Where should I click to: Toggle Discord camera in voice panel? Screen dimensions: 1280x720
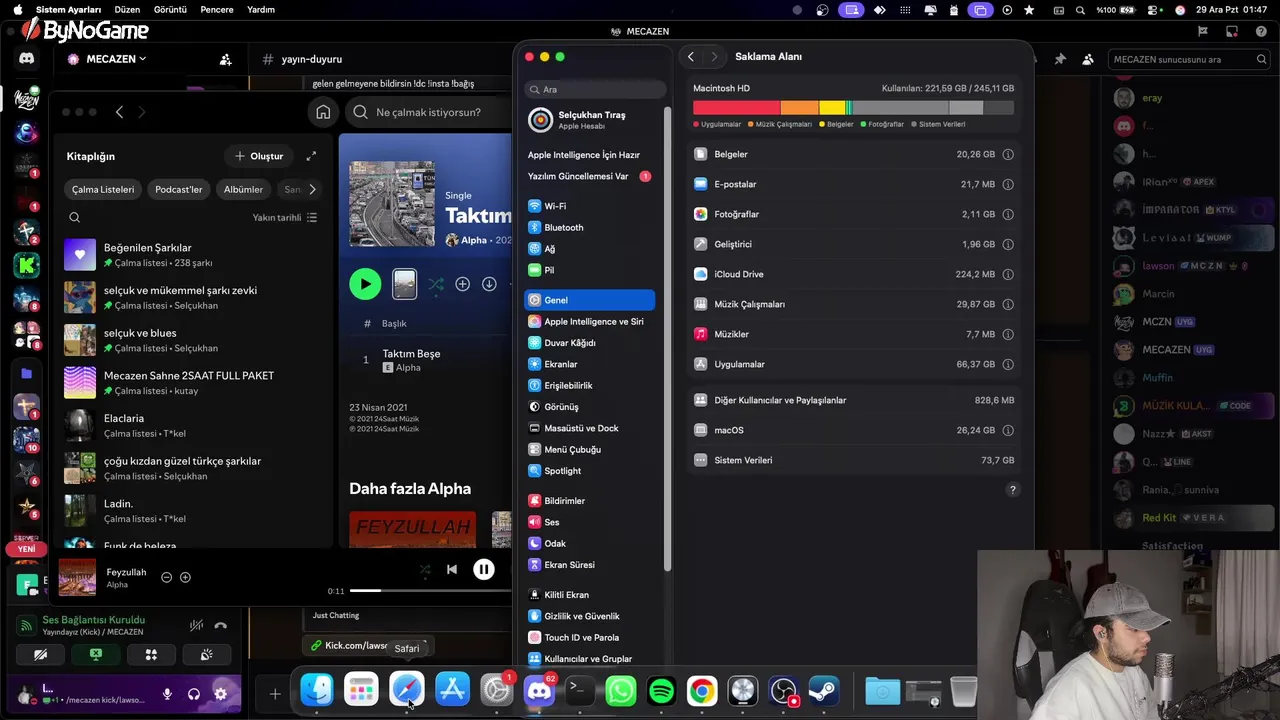click(x=40, y=655)
